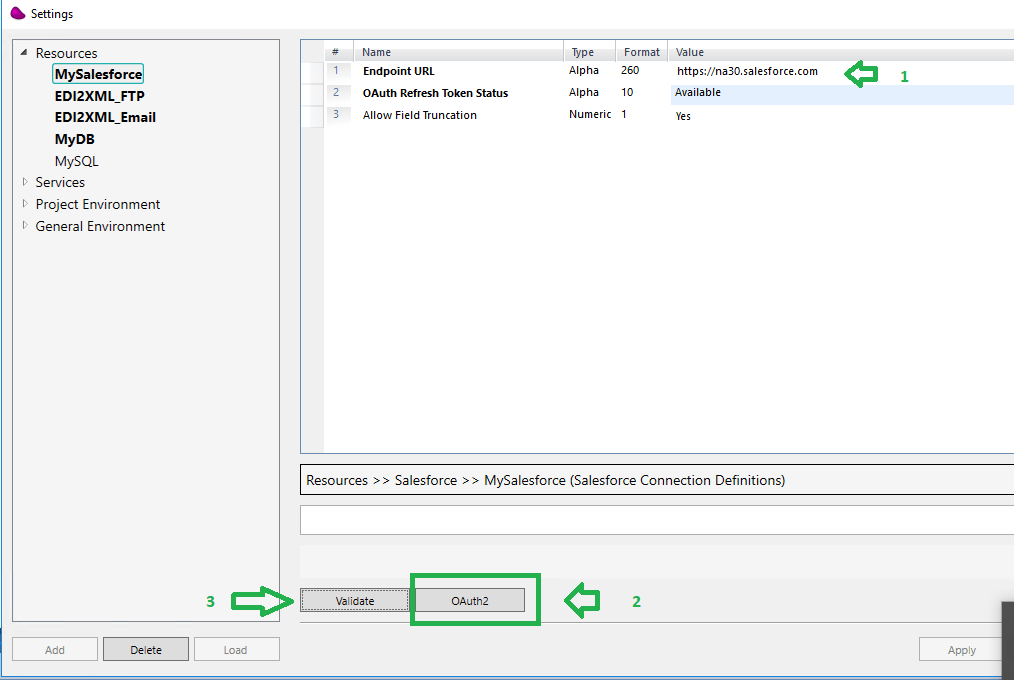The width and height of the screenshot is (1014, 680).
Task: Expand the Services tree node
Action: coord(25,182)
